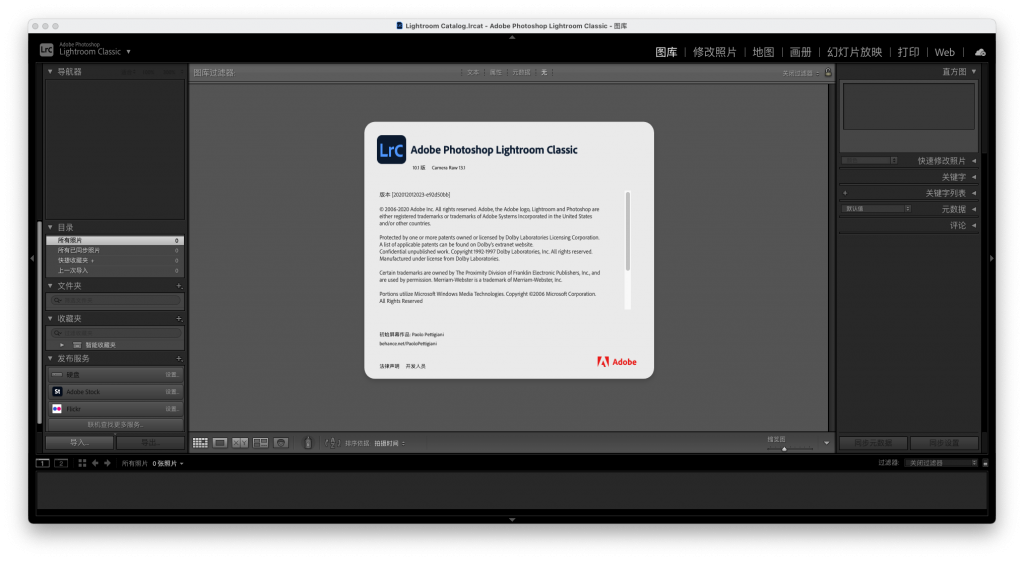Screen dimensions: 1024x561
Task: Click the Adobe logo in About dialog
Action: click(x=616, y=362)
